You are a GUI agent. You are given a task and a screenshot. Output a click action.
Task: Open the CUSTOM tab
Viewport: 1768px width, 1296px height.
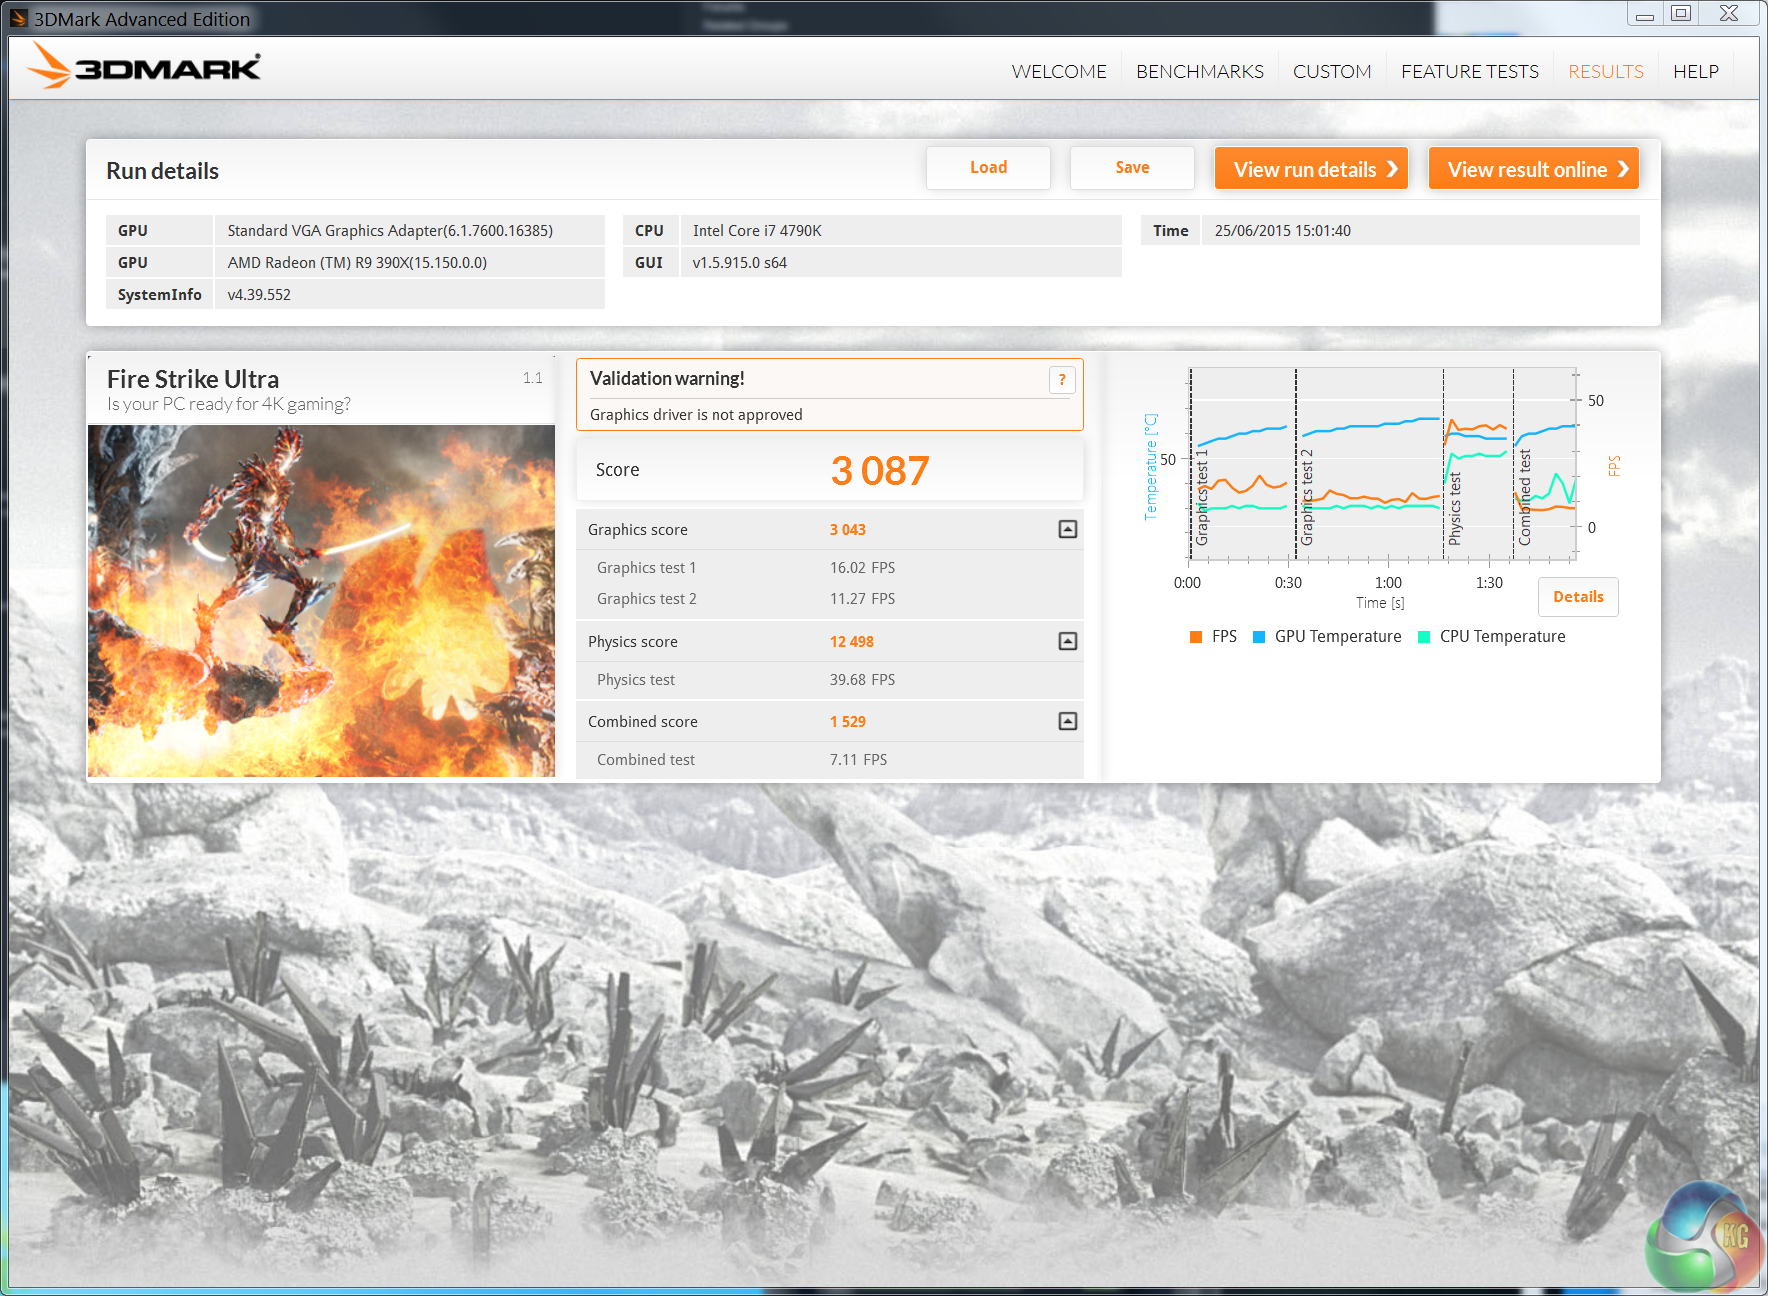coord(1331,71)
